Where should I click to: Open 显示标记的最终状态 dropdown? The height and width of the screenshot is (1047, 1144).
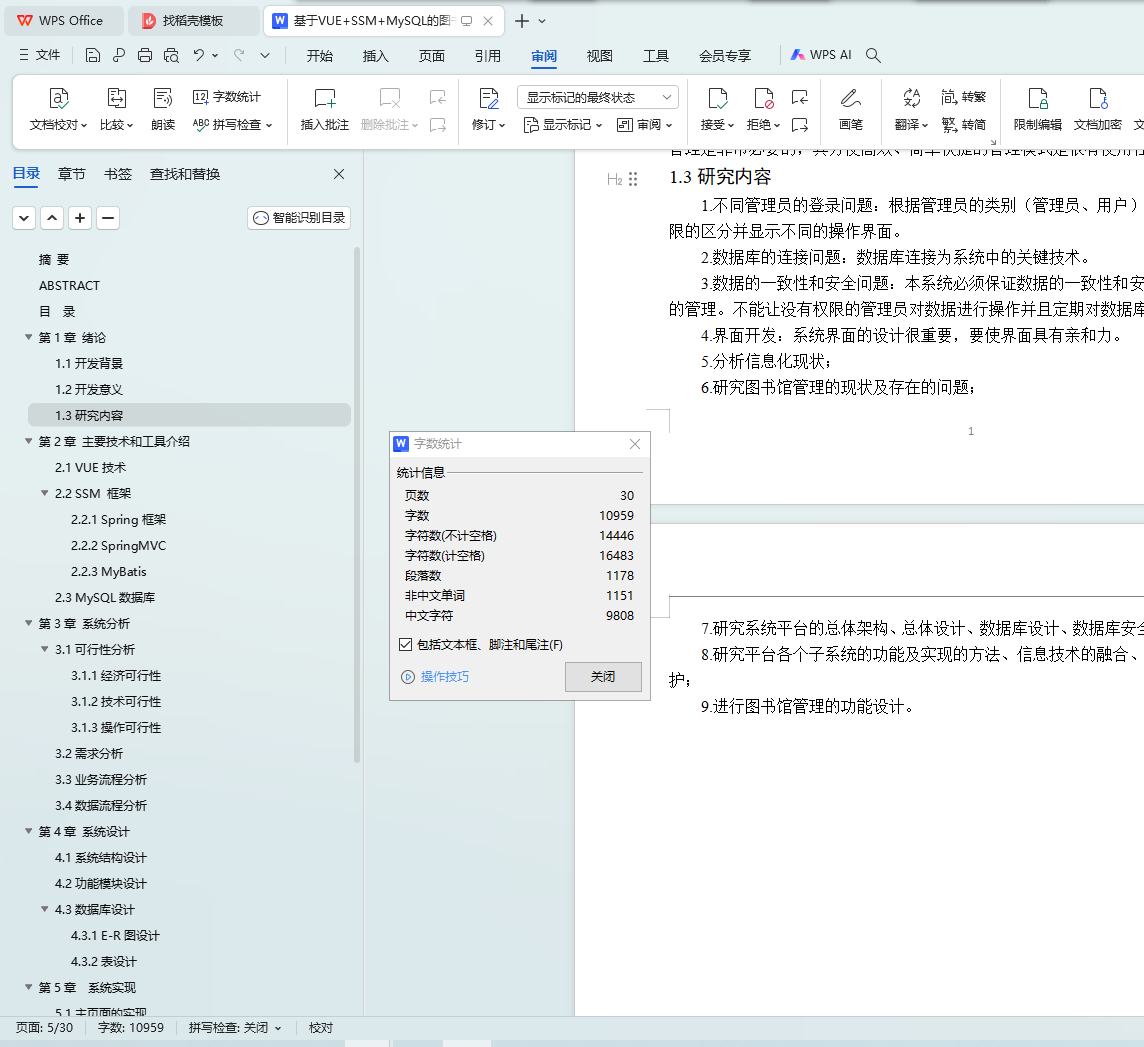(598, 97)
